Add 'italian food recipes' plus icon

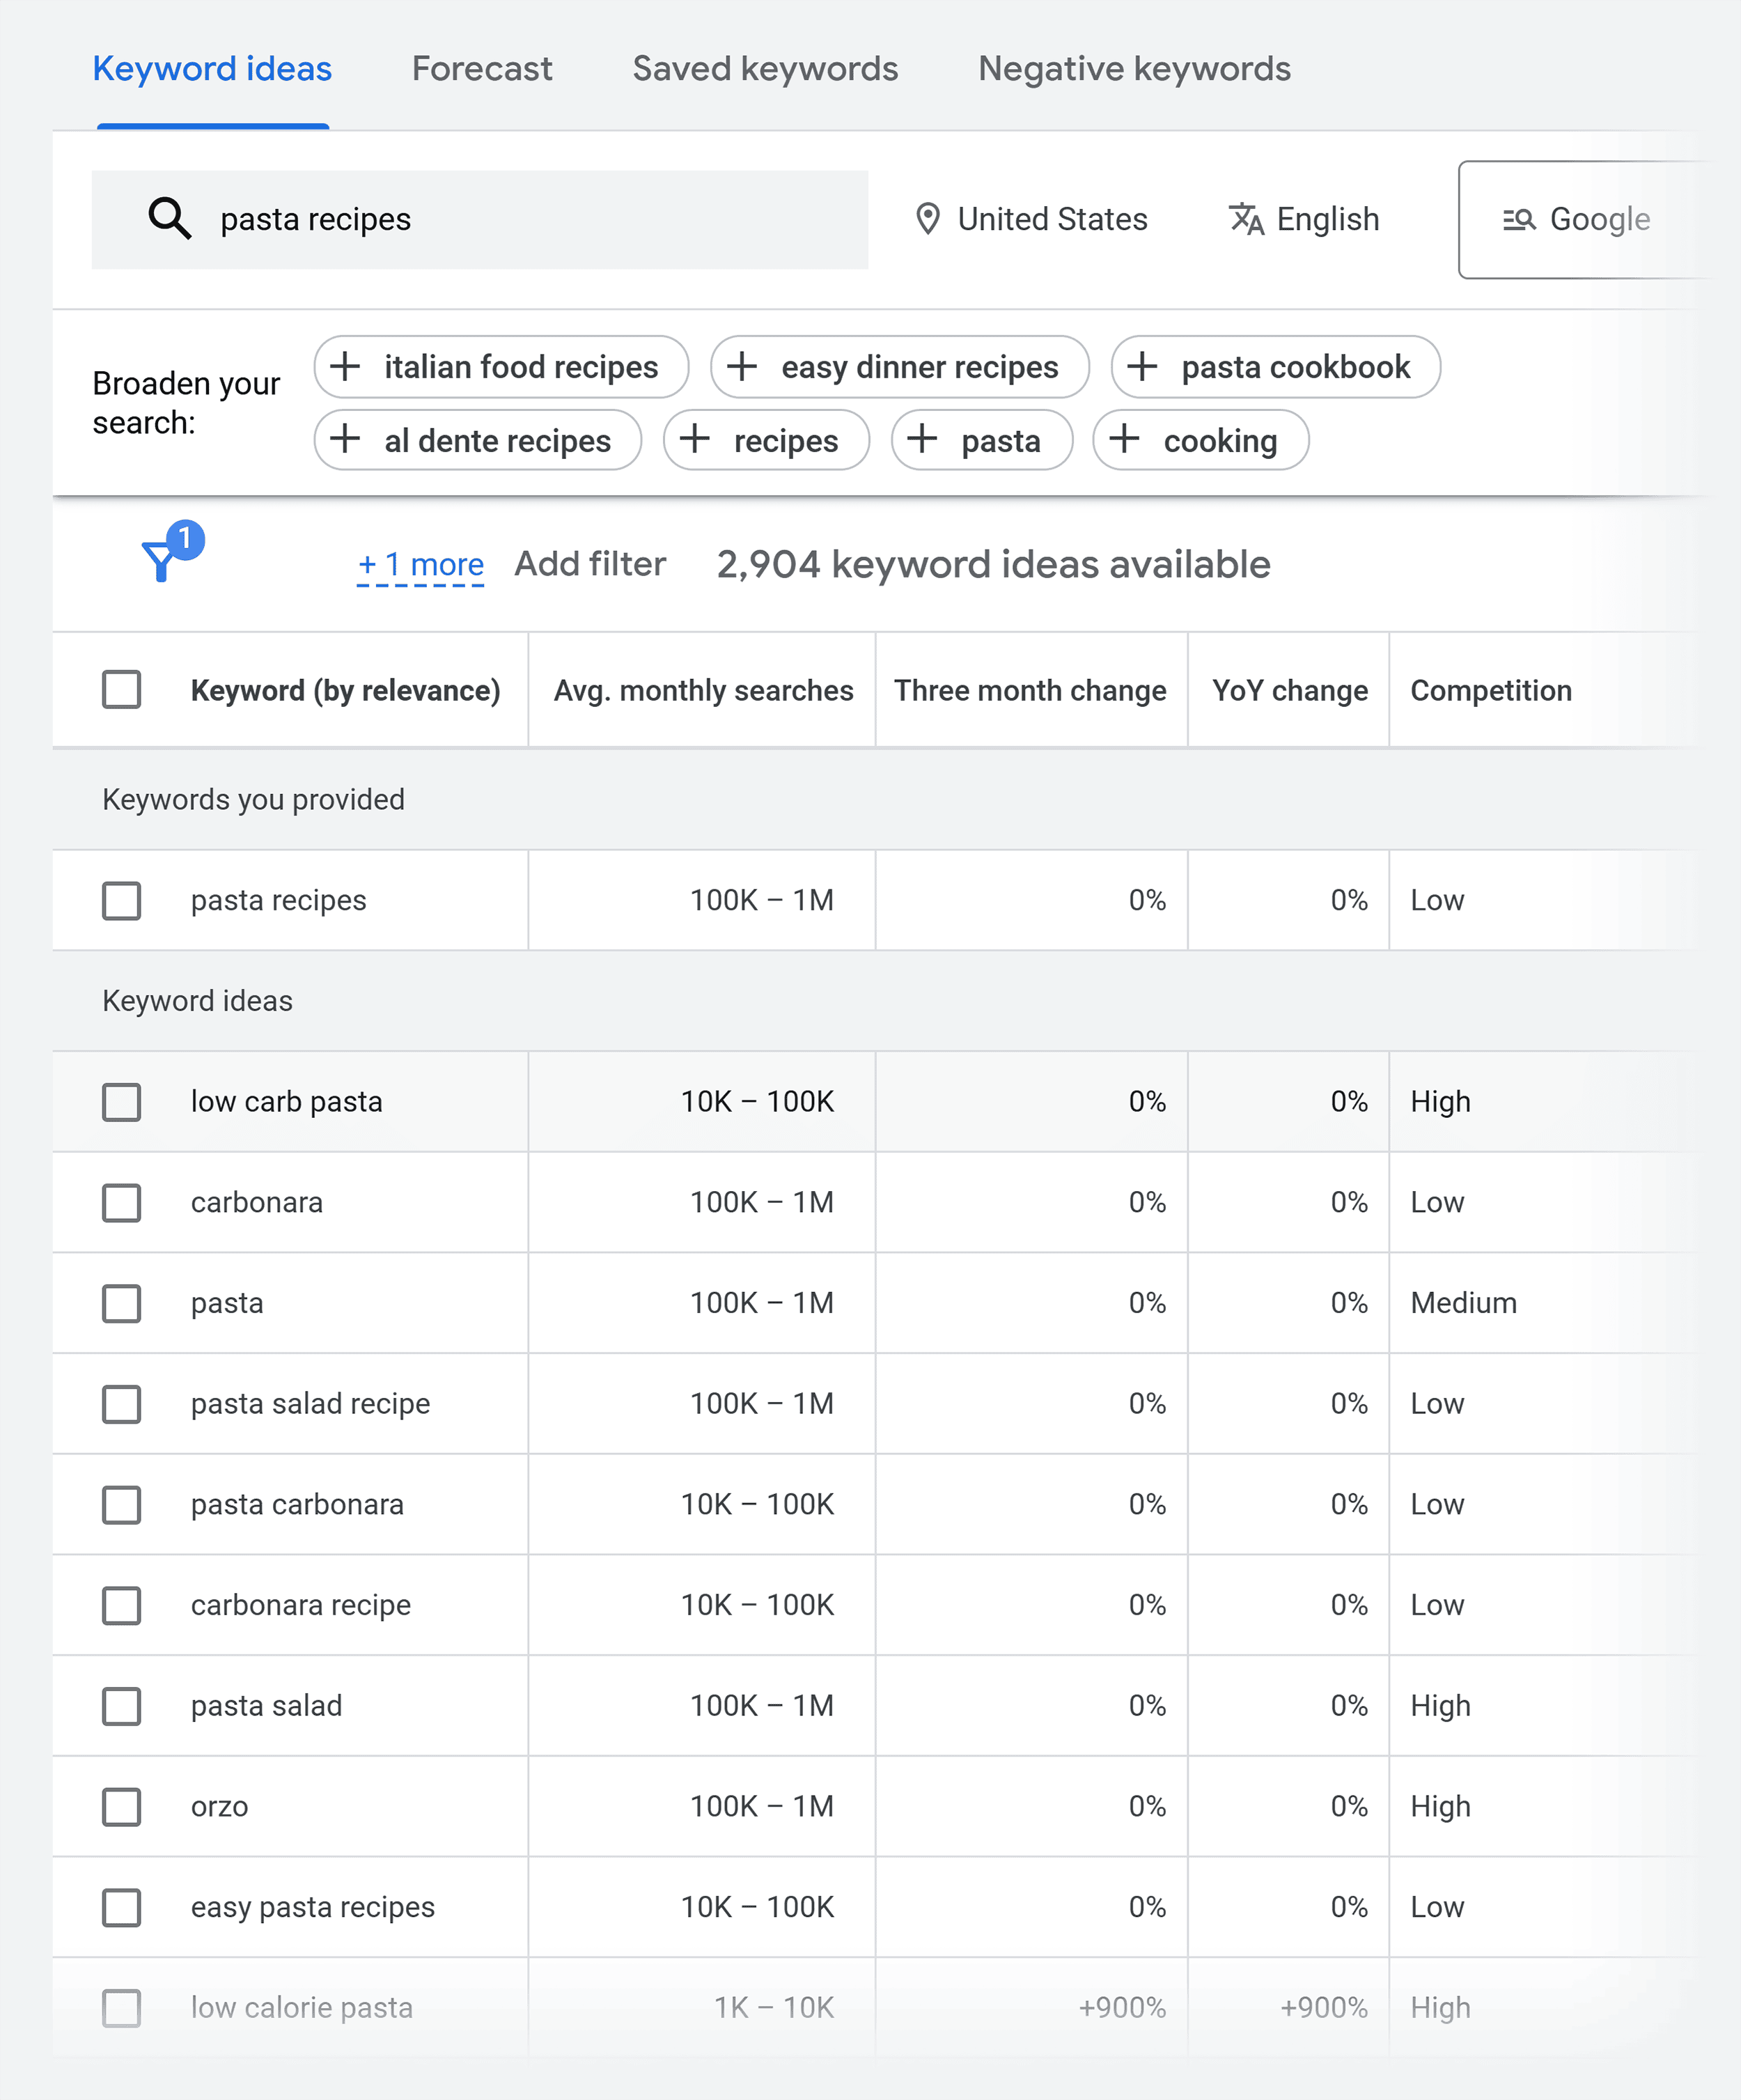click(345, 367)
